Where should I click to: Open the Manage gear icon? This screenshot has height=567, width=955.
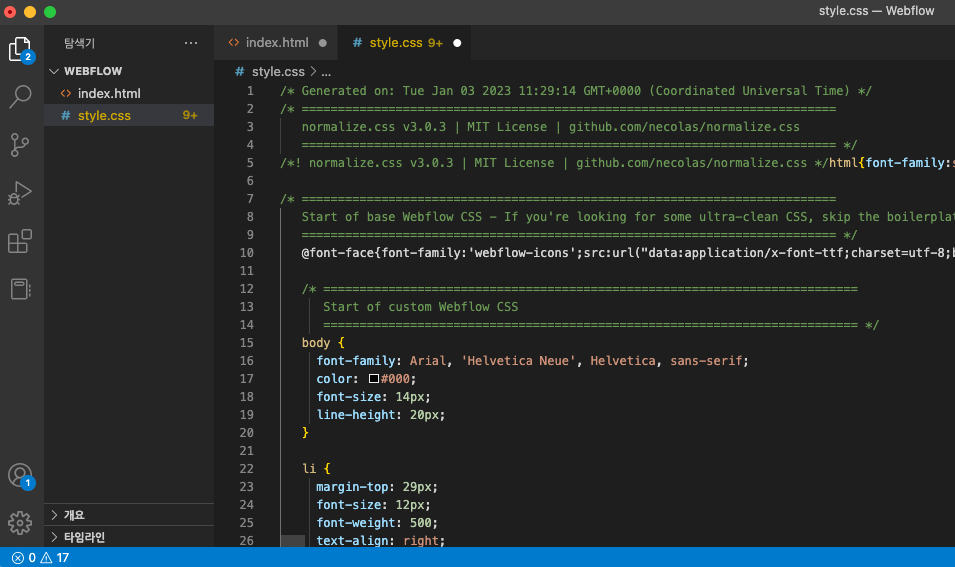(20, 523)
